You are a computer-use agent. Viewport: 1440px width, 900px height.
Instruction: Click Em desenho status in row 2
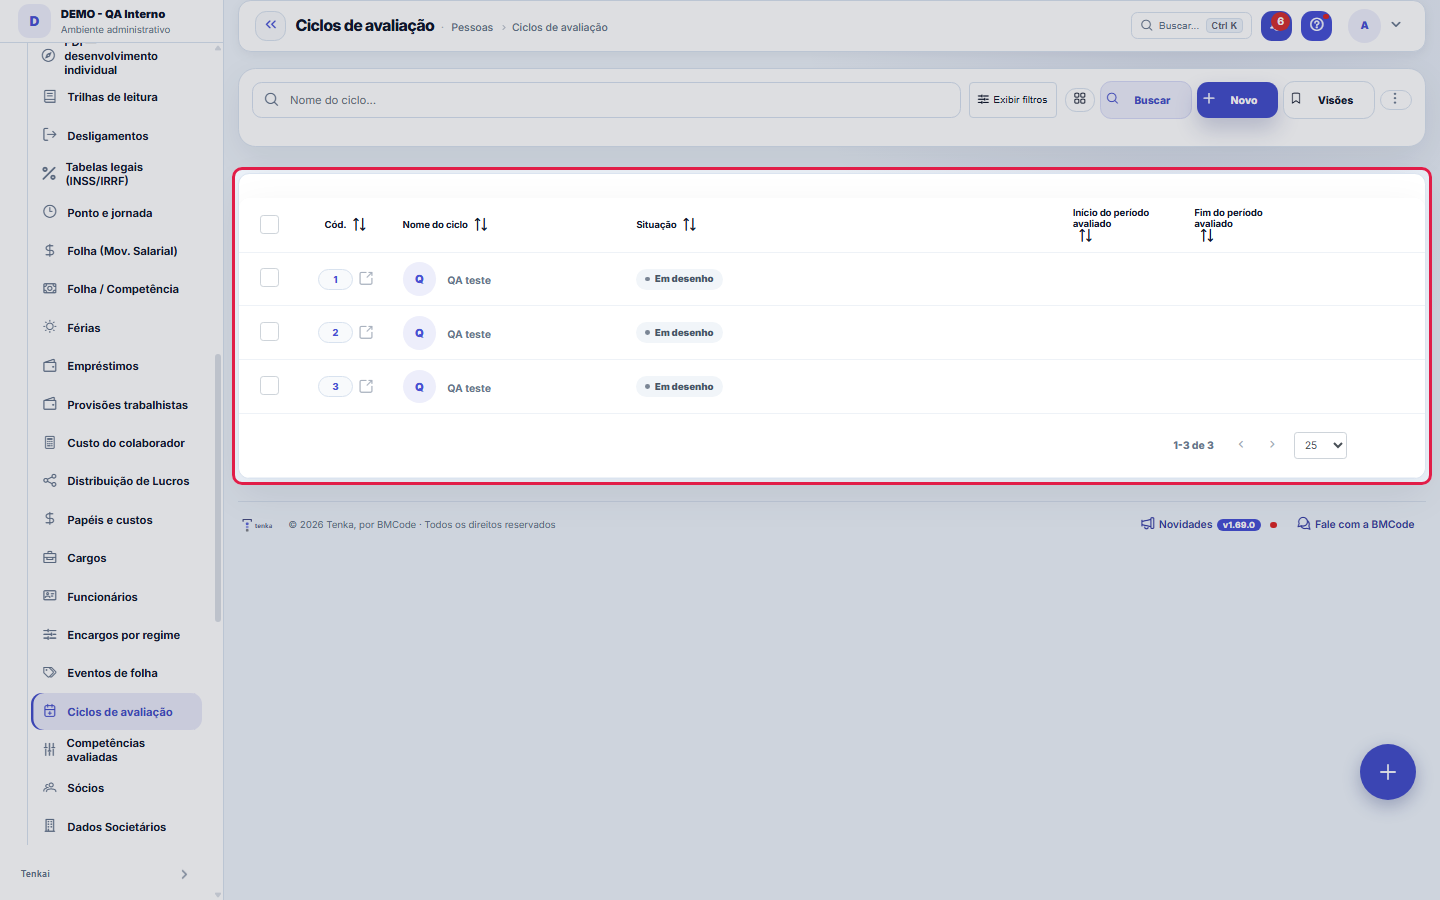(x=679, y=332)
